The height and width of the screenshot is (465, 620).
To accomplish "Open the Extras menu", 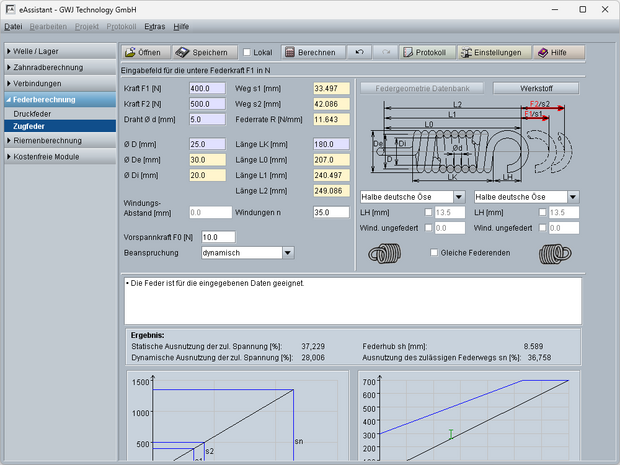I will point(155,25).
